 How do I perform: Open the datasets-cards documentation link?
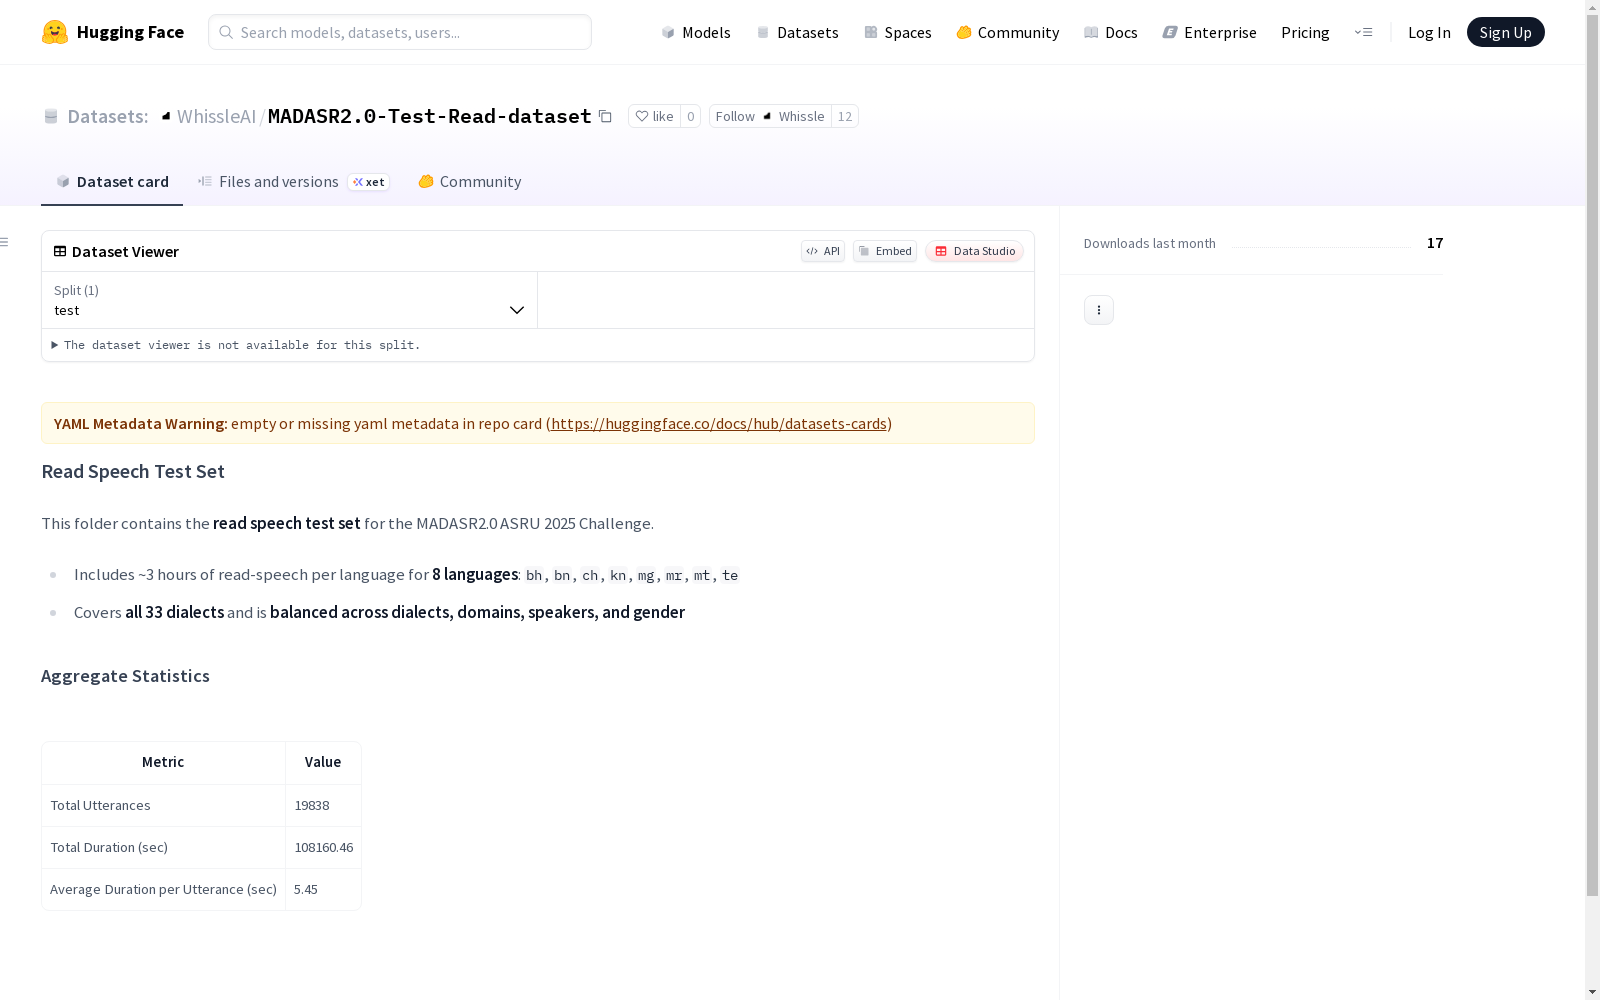tap(719, 423)
